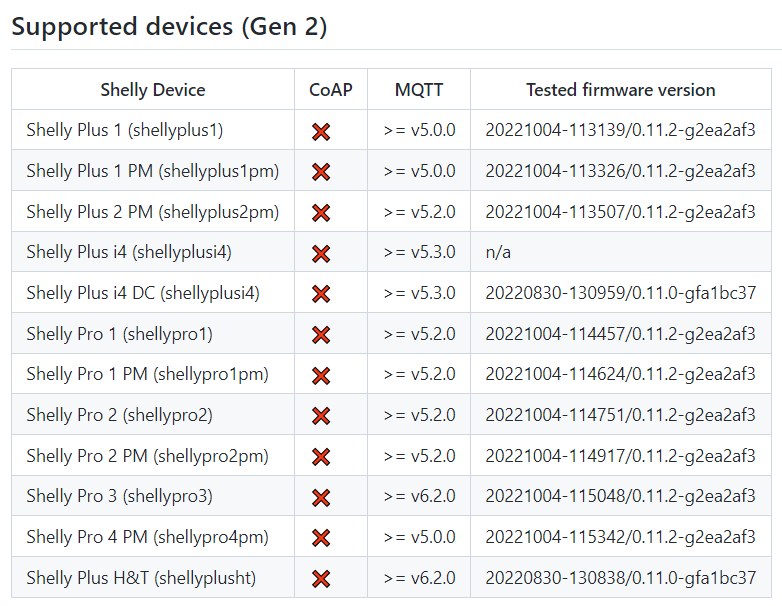The image size is (782, 606).
Task: Click the MQTT column header
Action: (419, 90)
